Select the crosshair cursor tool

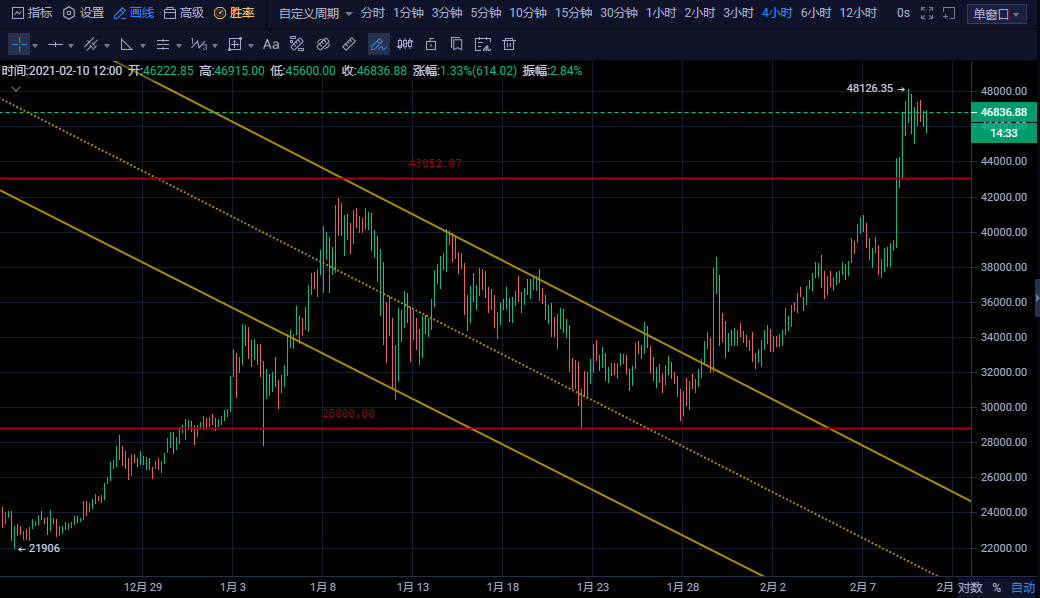click(19, 45)
